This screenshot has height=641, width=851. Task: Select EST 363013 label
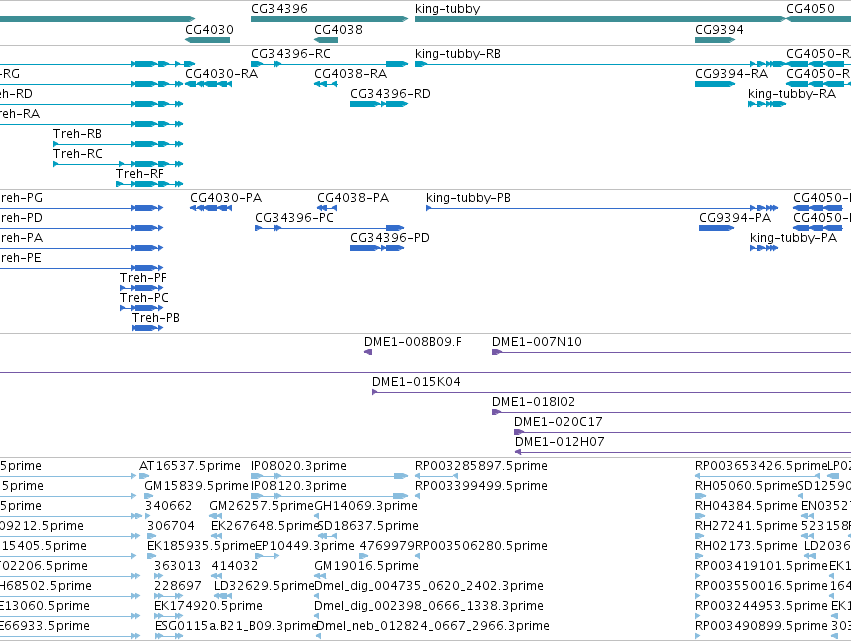[177, 567]
